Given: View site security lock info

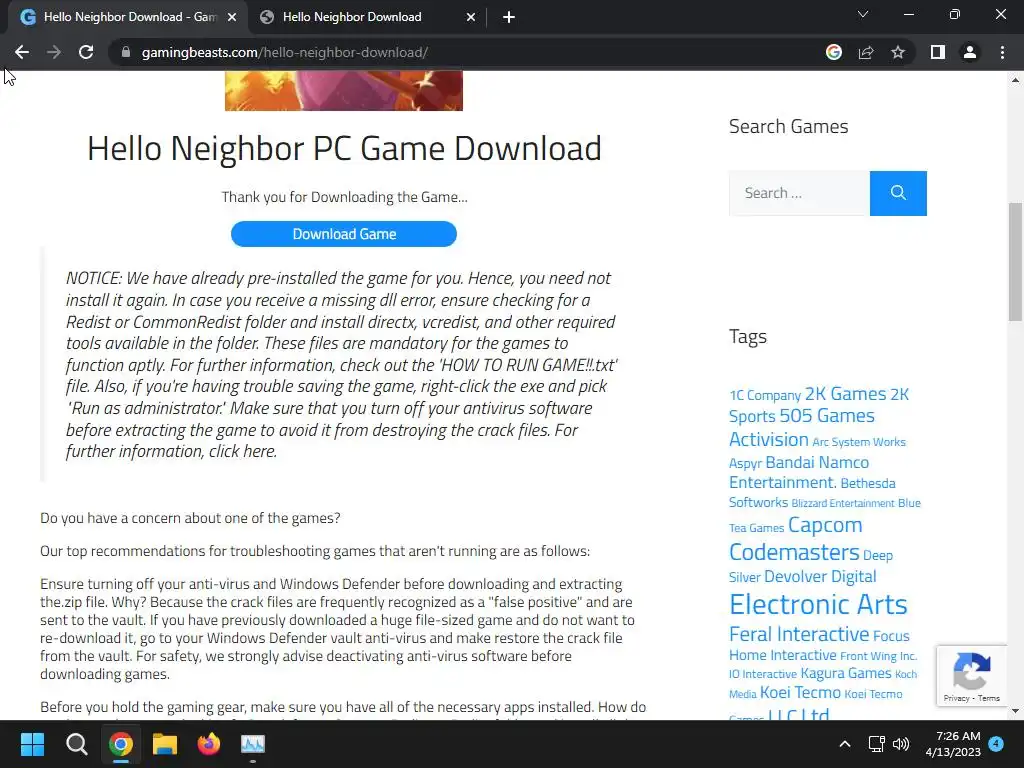Looking at the screenshot, I should click(126, 52).
